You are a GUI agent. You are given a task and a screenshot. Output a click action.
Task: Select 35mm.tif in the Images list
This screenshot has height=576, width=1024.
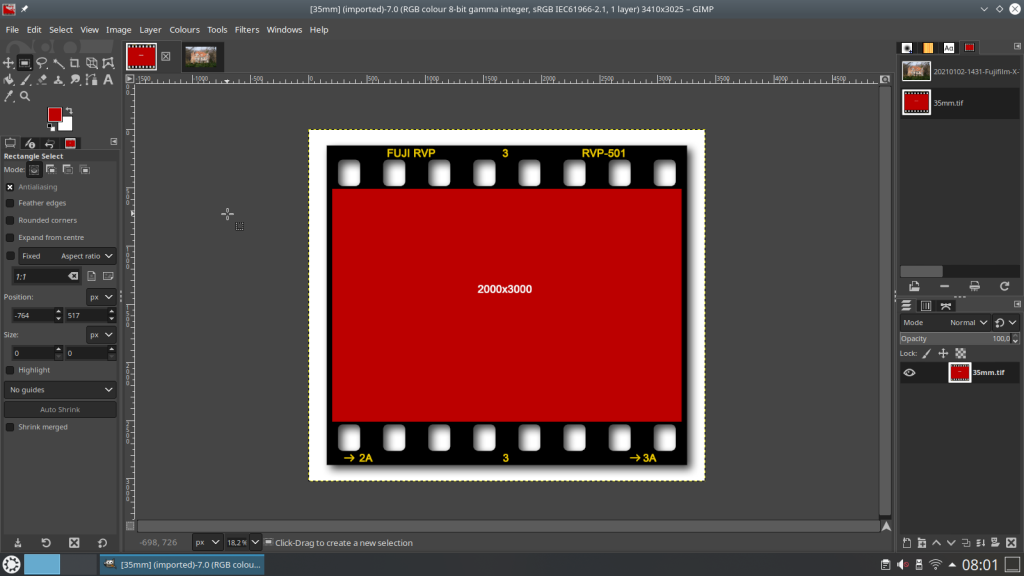coord(959,103)
